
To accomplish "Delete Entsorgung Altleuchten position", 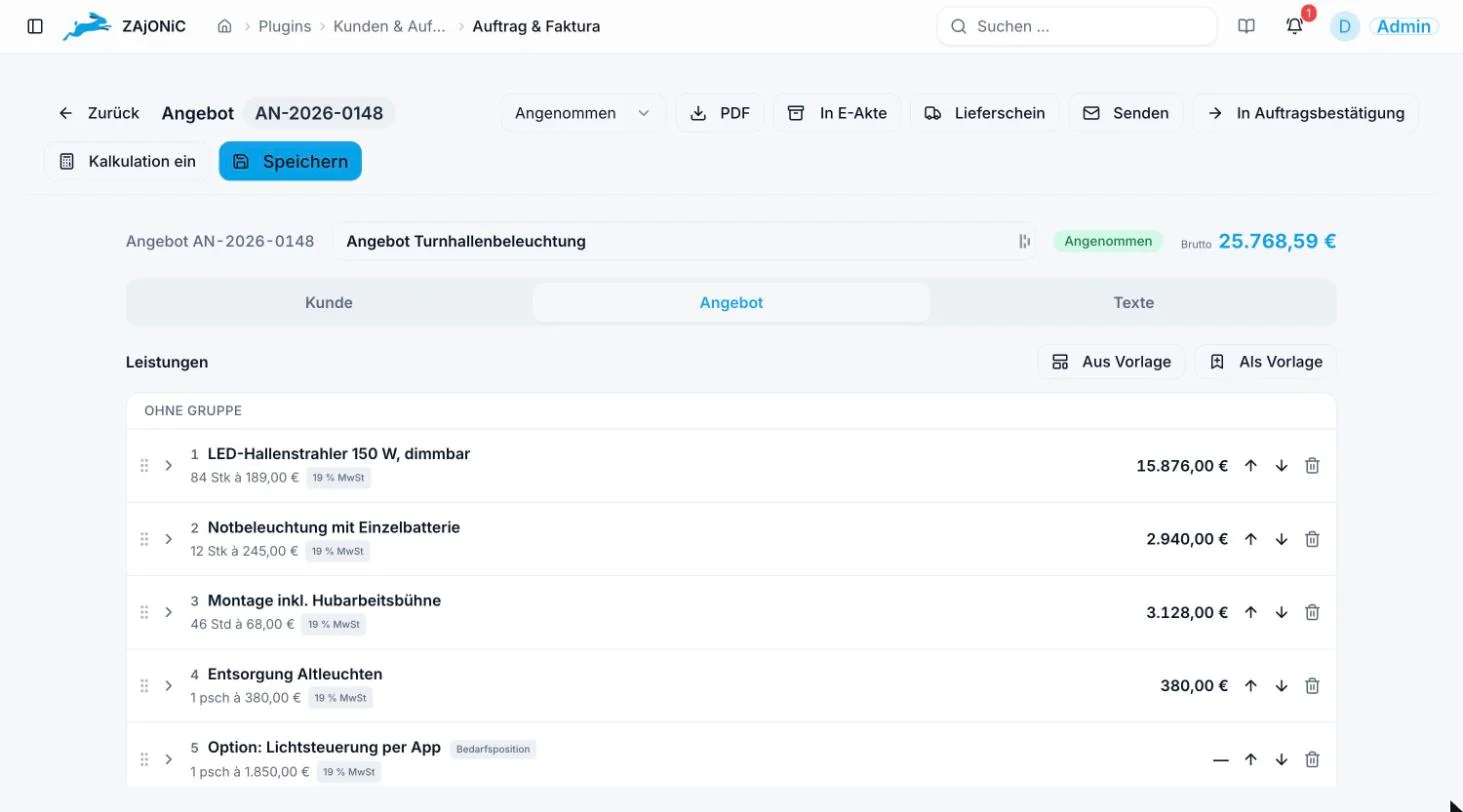I will pos(1313,686).
